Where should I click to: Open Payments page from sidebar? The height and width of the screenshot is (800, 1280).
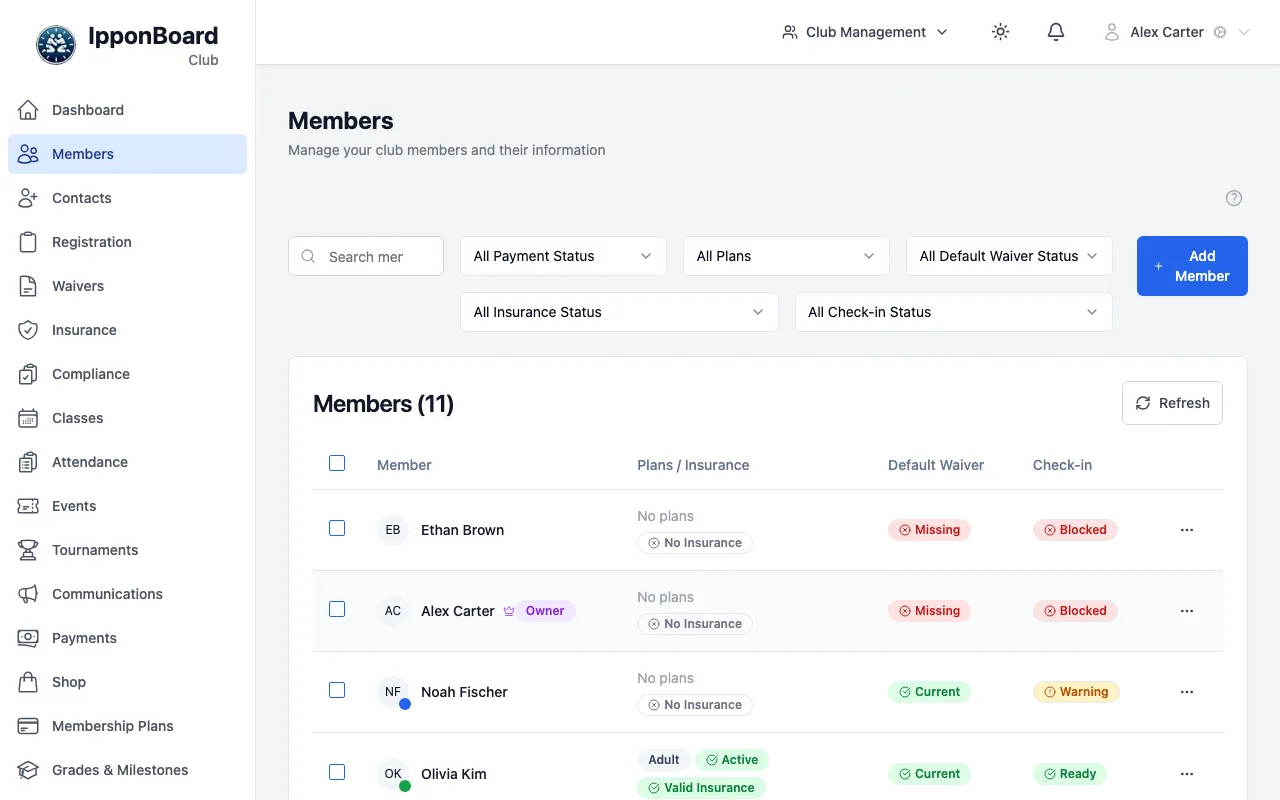[x=127, y=638]
